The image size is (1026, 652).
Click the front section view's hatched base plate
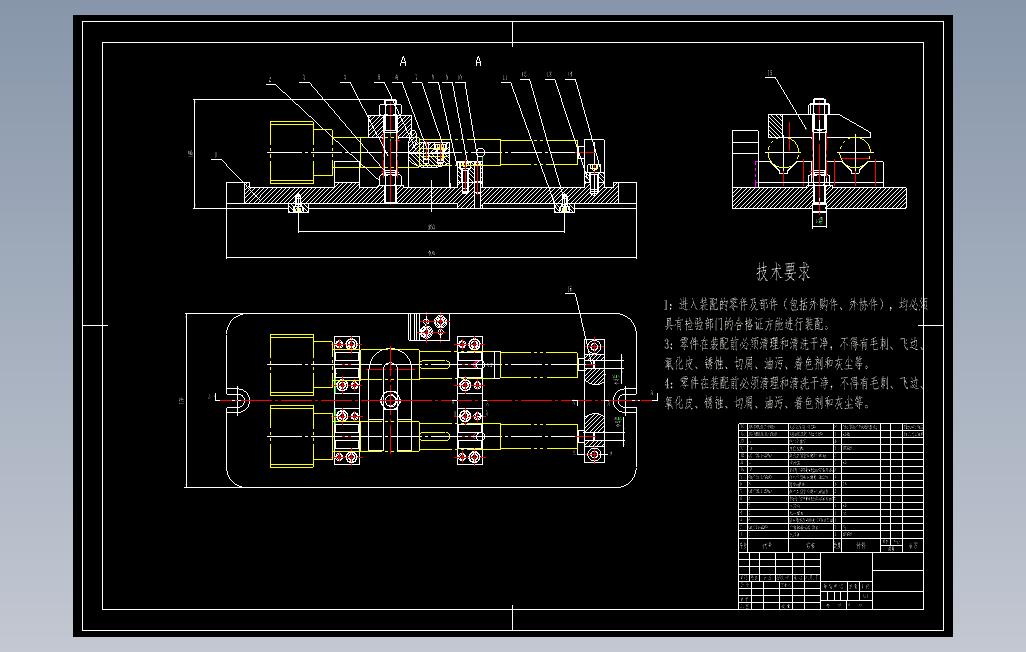click(x=431, y=196)
